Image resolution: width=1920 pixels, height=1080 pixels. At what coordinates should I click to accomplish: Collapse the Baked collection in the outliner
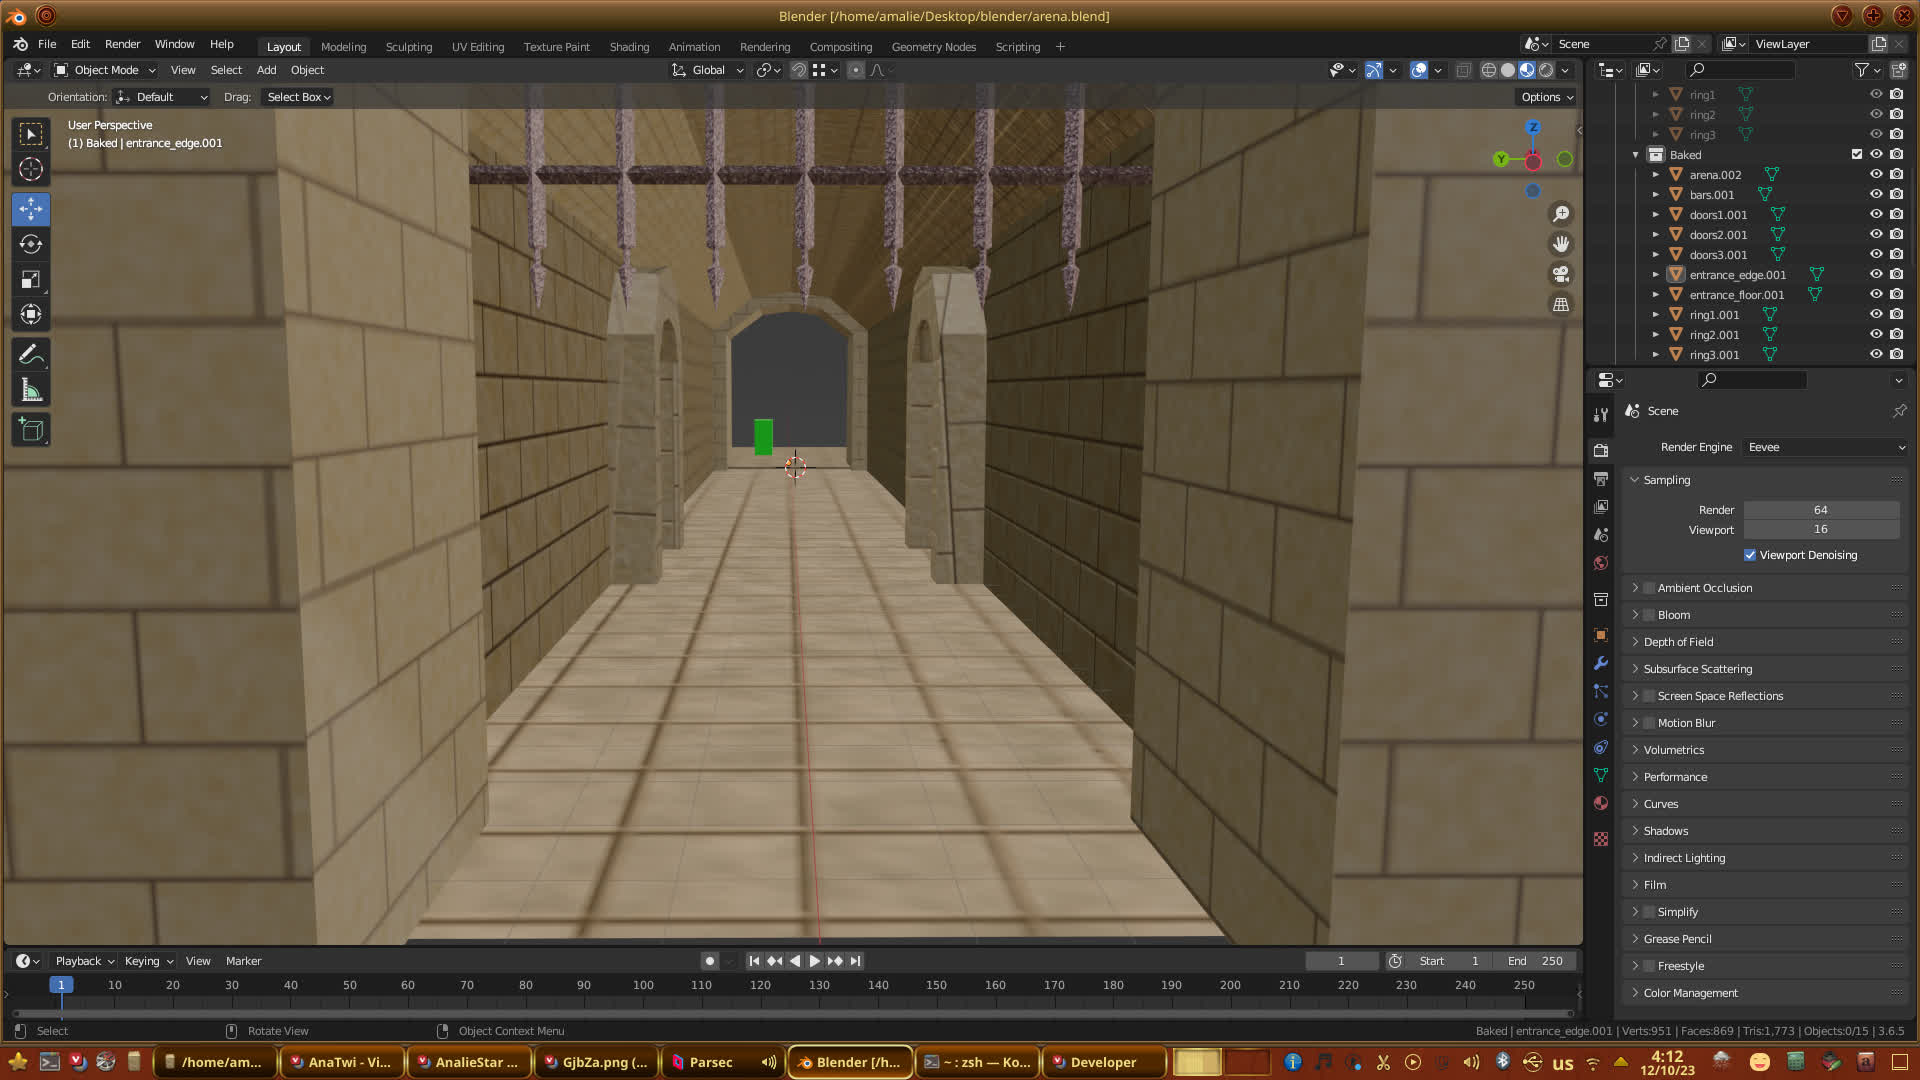(x=1636, y=155)
